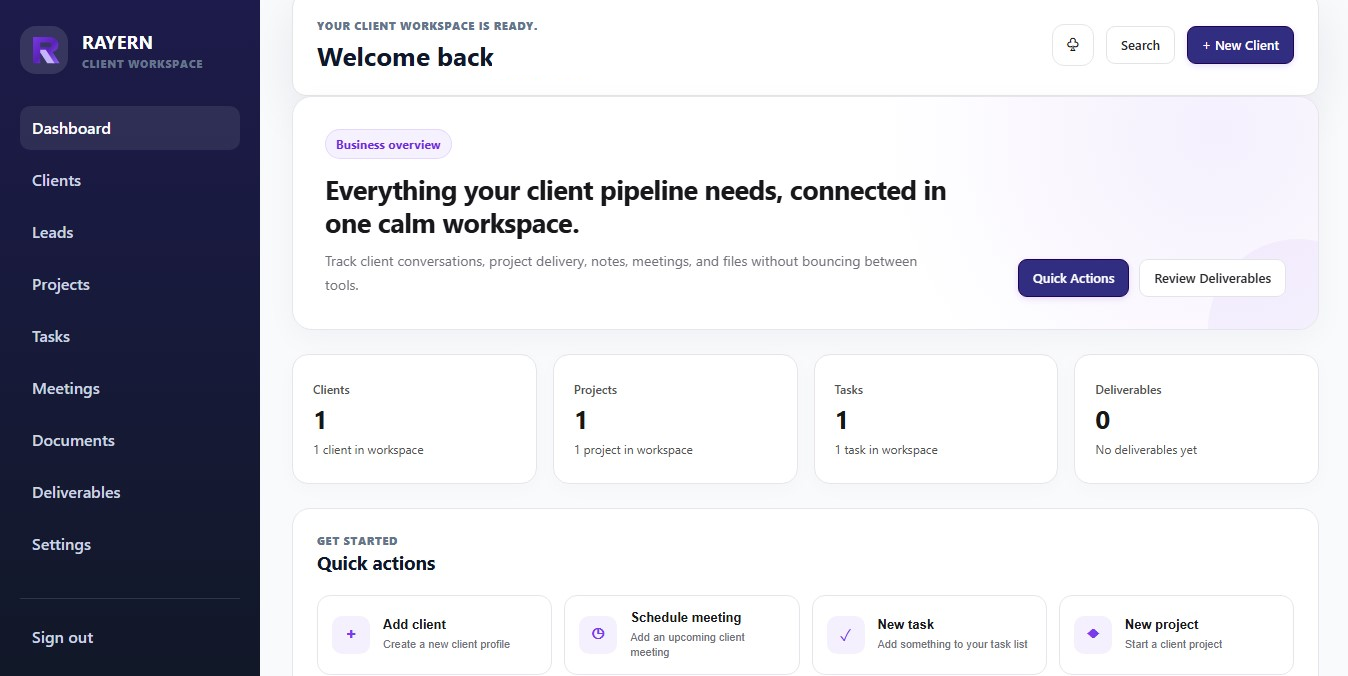Click the Rayern logo icon

[44, 50]
